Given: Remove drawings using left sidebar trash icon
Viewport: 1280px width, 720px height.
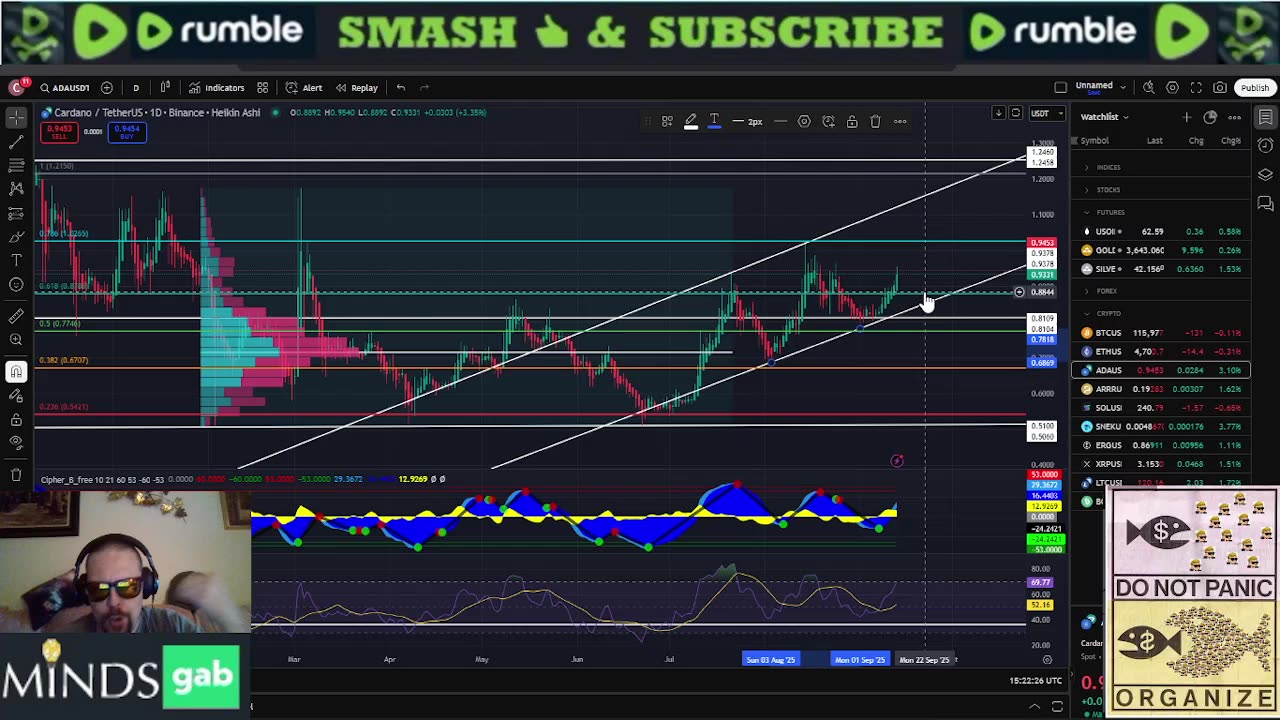Looking at the screenshot, I should click(16, 474).
